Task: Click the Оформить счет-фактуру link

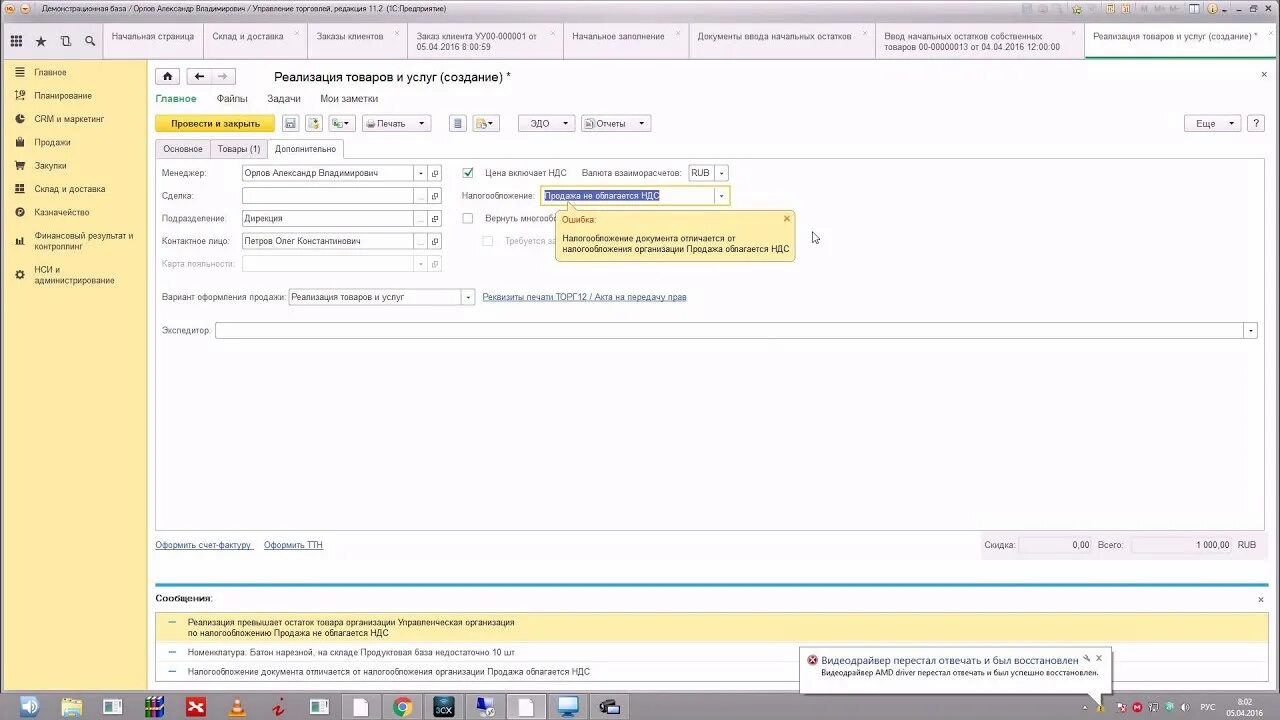Action: pos(203,545)
